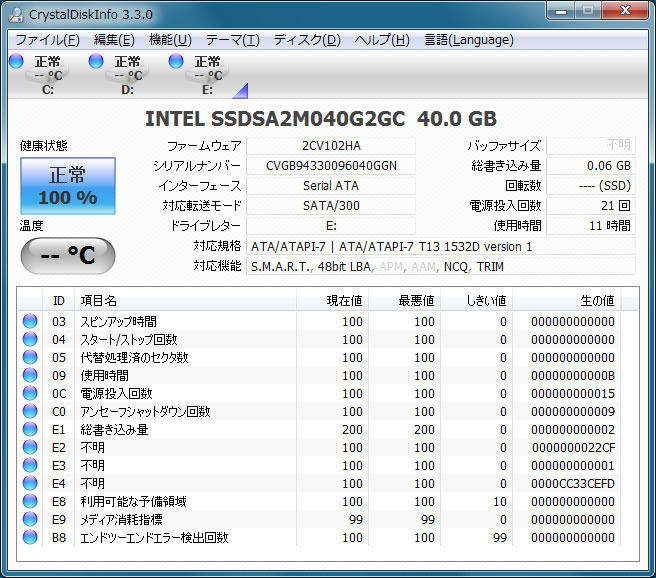Viewport: 656px width, 578px height.
Task: Click status orb for 0C 電源投入回数 row
Action: click(30, 393)
